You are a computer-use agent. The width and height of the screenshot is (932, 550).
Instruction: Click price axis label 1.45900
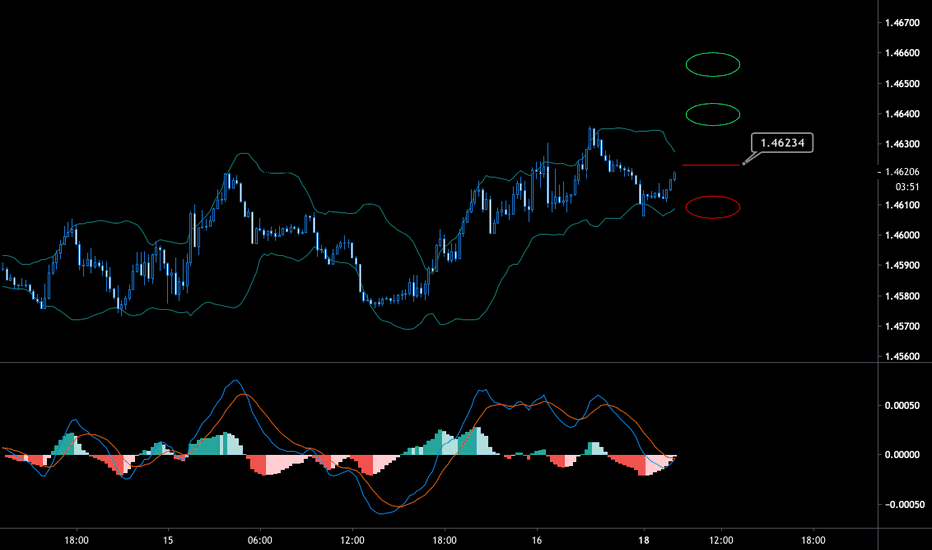(902, 265)
